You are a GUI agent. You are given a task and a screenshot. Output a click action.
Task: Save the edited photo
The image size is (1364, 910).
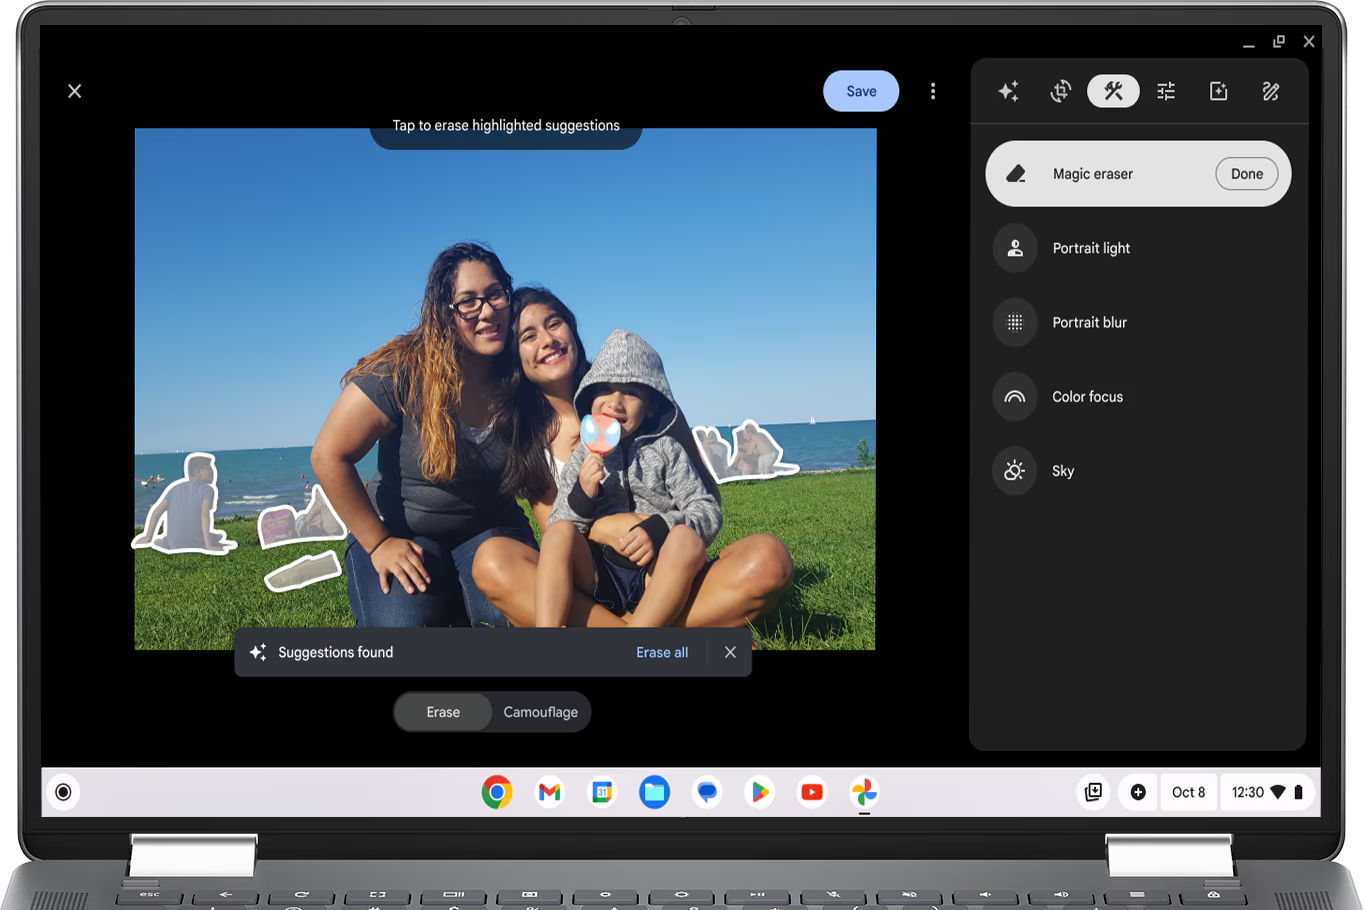tap(860, 91)
